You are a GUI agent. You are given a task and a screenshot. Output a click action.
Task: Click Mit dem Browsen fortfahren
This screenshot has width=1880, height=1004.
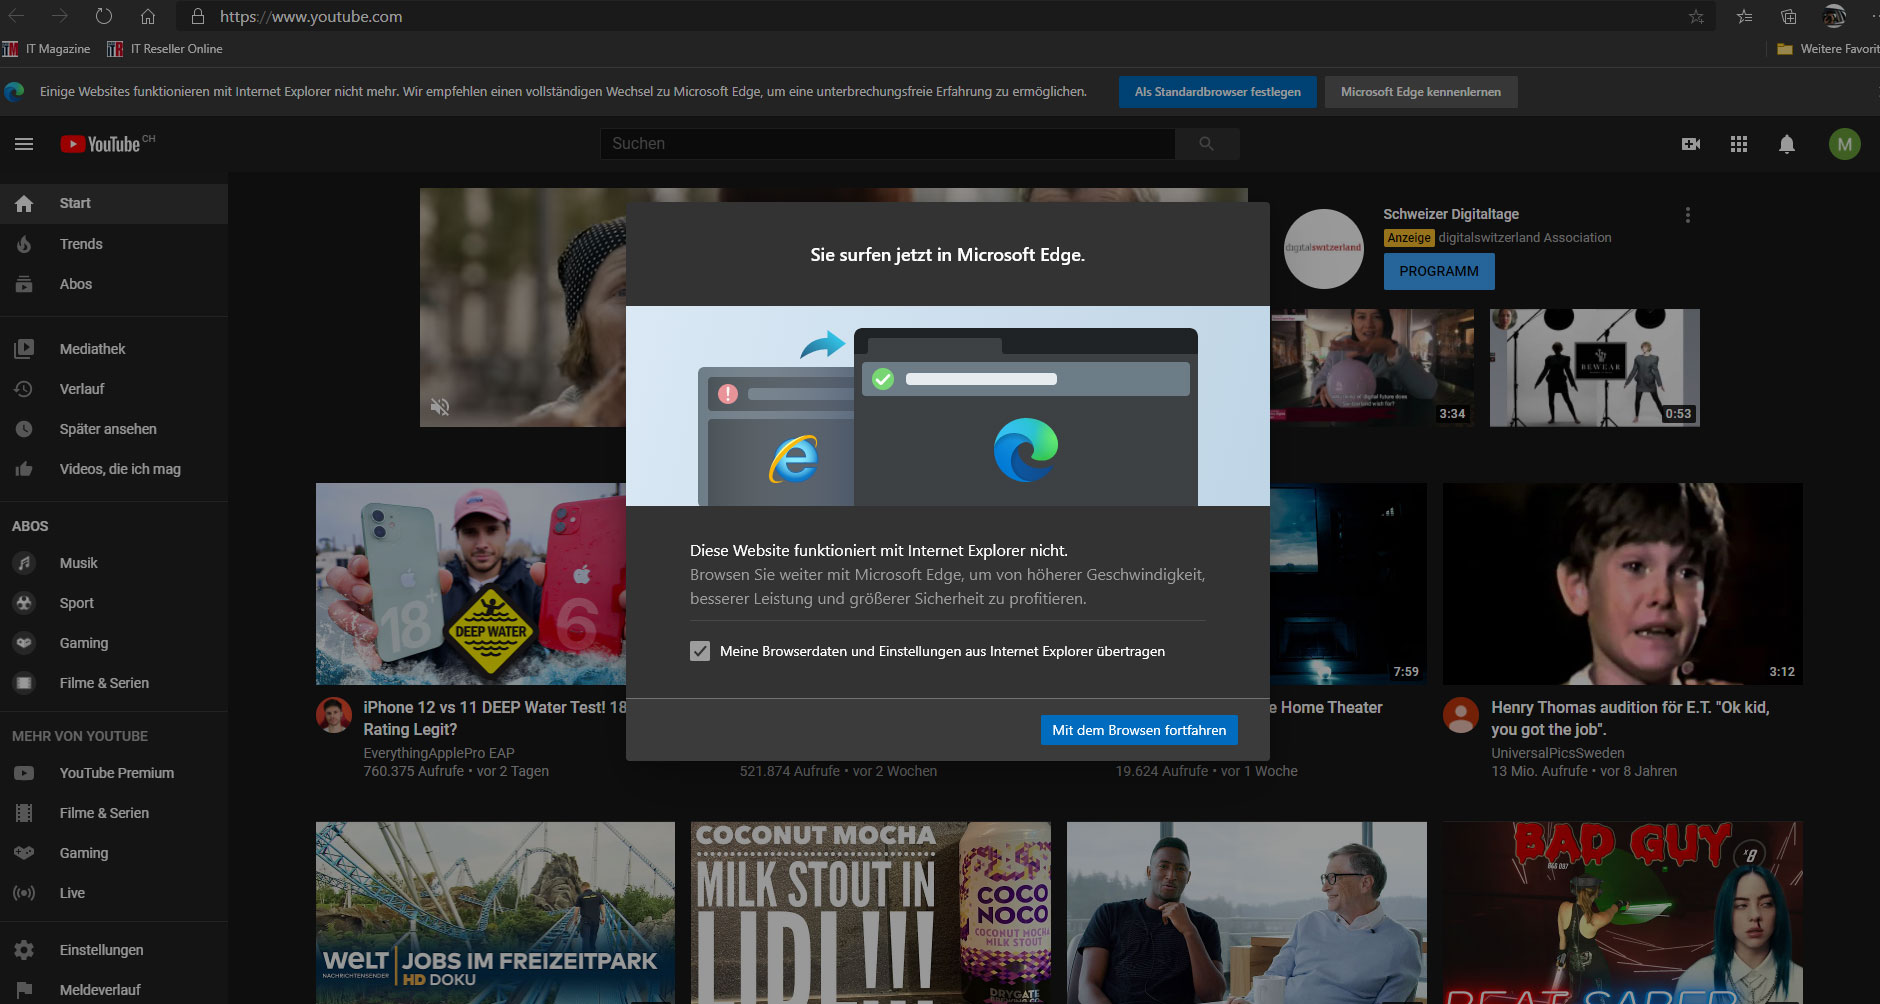click(1139, 730)
